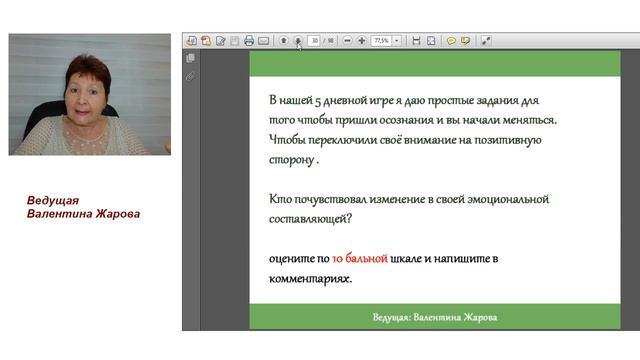The height and width of the screenshot is (360, 640).
Task: Zoom in with the plus button
Action: (362, 40)
